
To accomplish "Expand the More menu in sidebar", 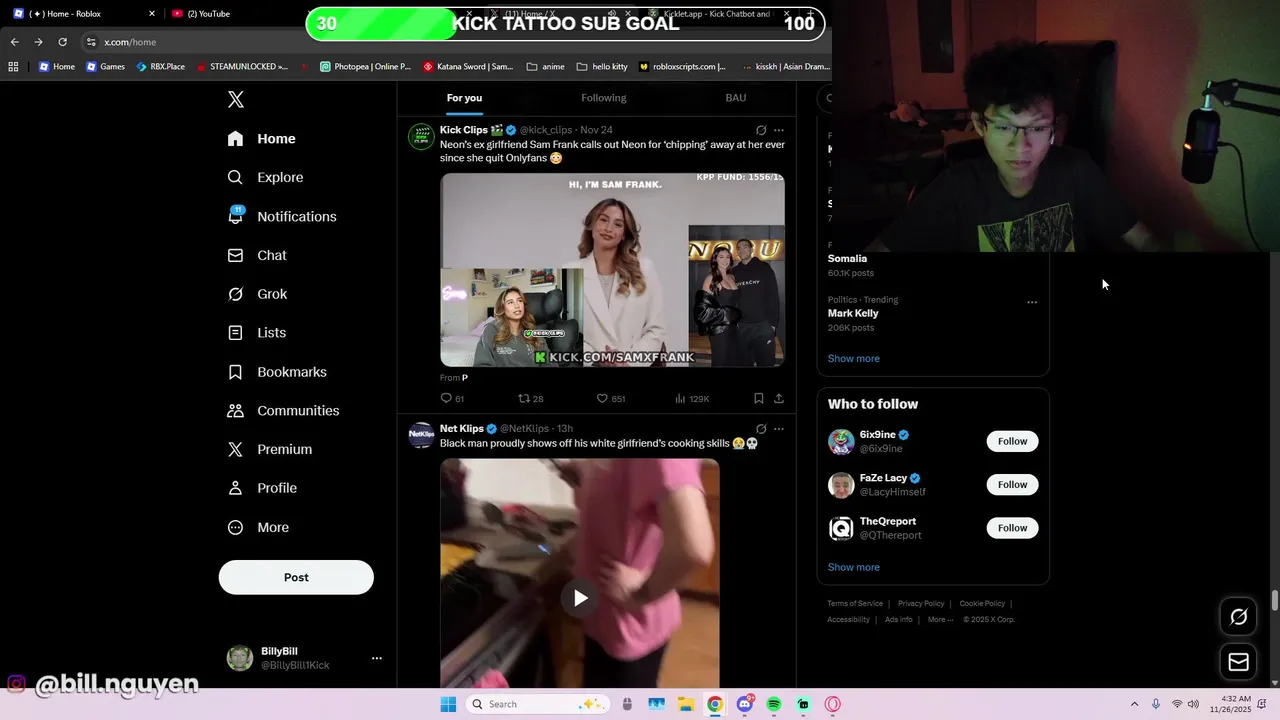I will tap(259, 527).
